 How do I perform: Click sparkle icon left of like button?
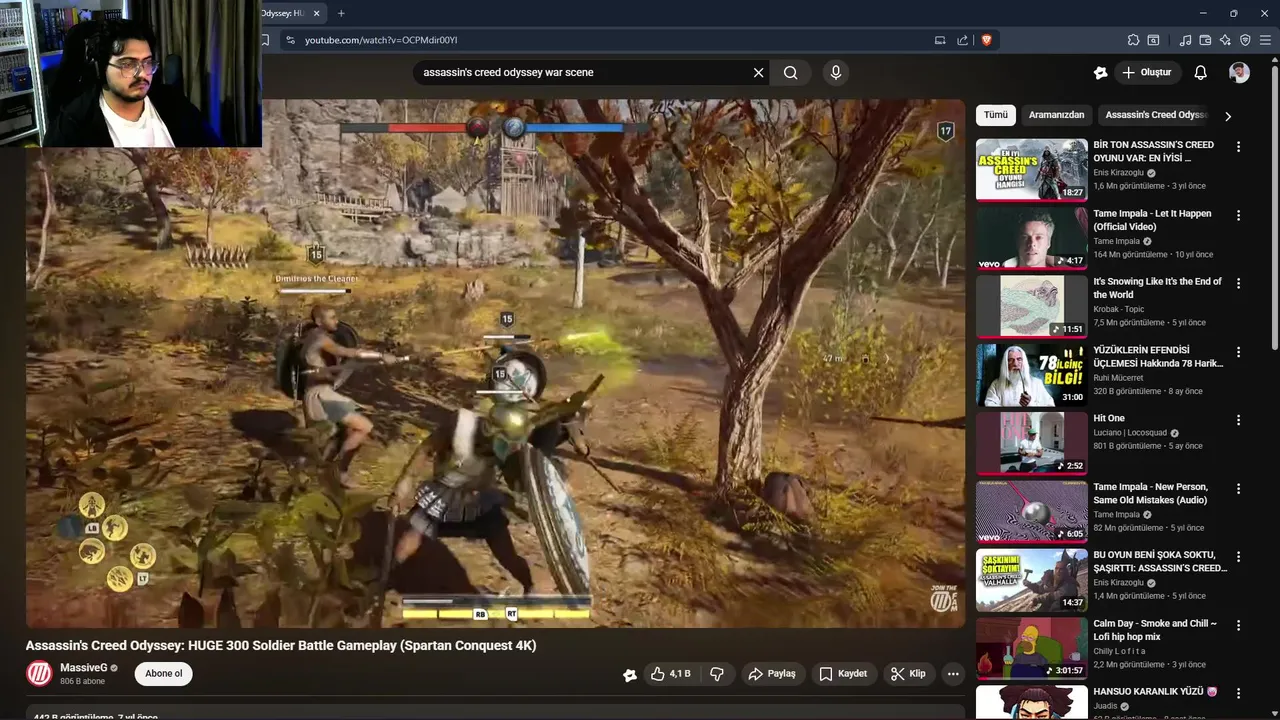tap(629, 675)
